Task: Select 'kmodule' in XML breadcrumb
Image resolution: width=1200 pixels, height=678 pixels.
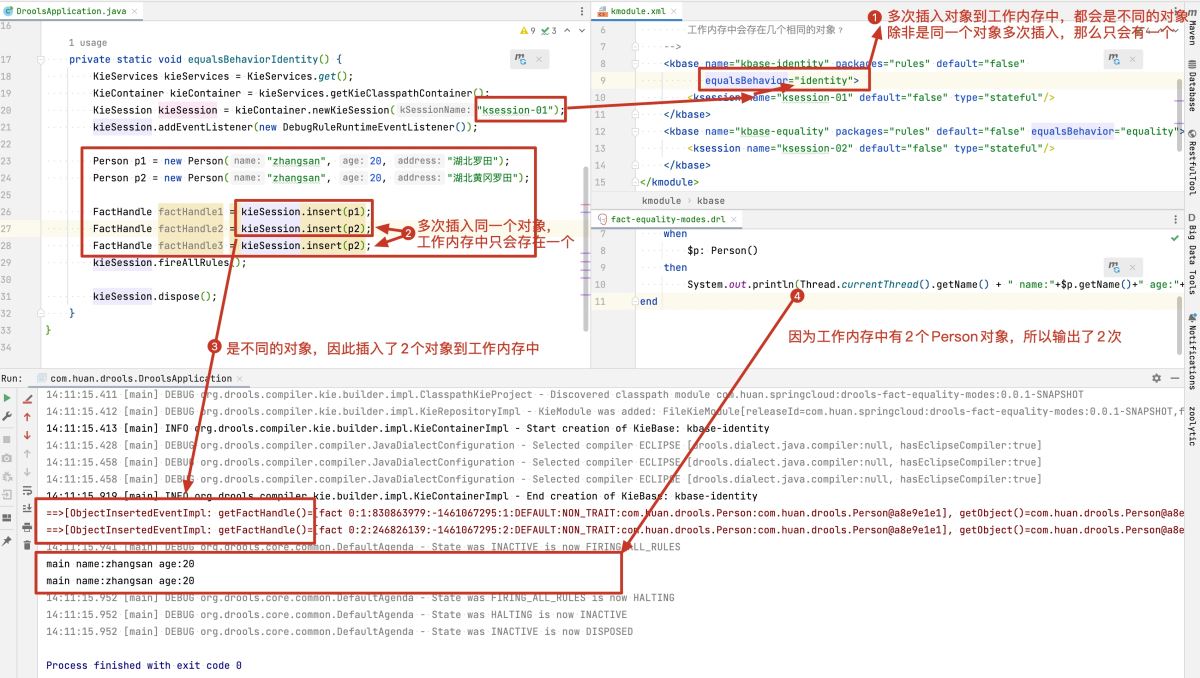Action: 662,200
